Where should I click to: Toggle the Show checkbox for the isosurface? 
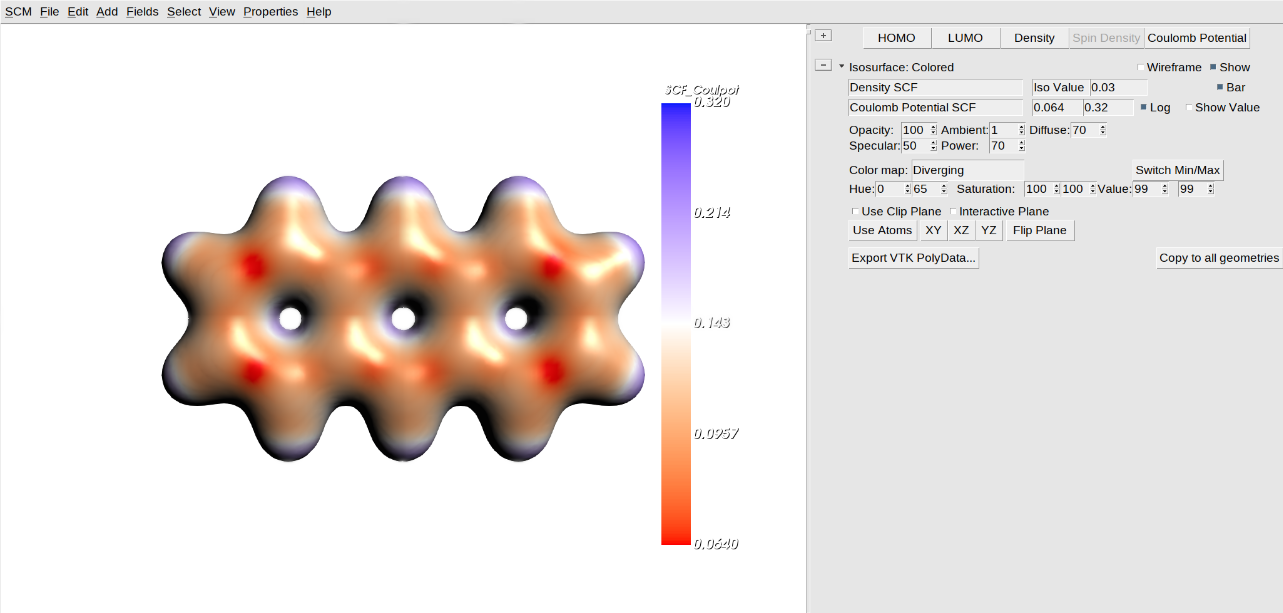click(1215, 67)
